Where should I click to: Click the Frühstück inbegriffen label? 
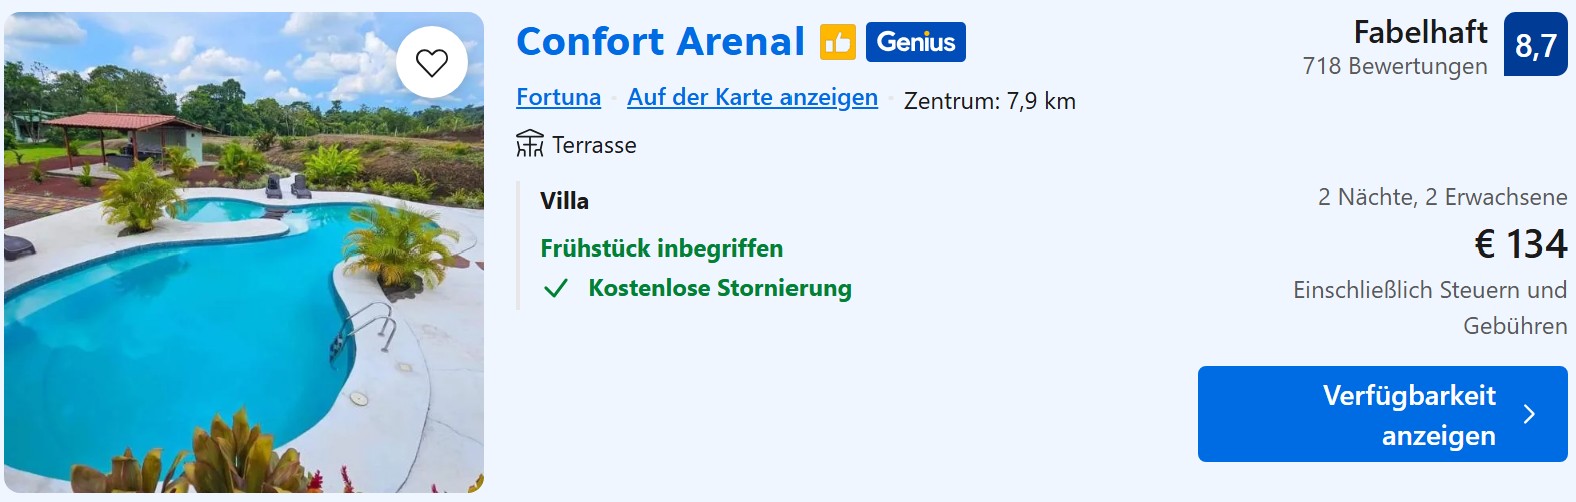(661, 248)
